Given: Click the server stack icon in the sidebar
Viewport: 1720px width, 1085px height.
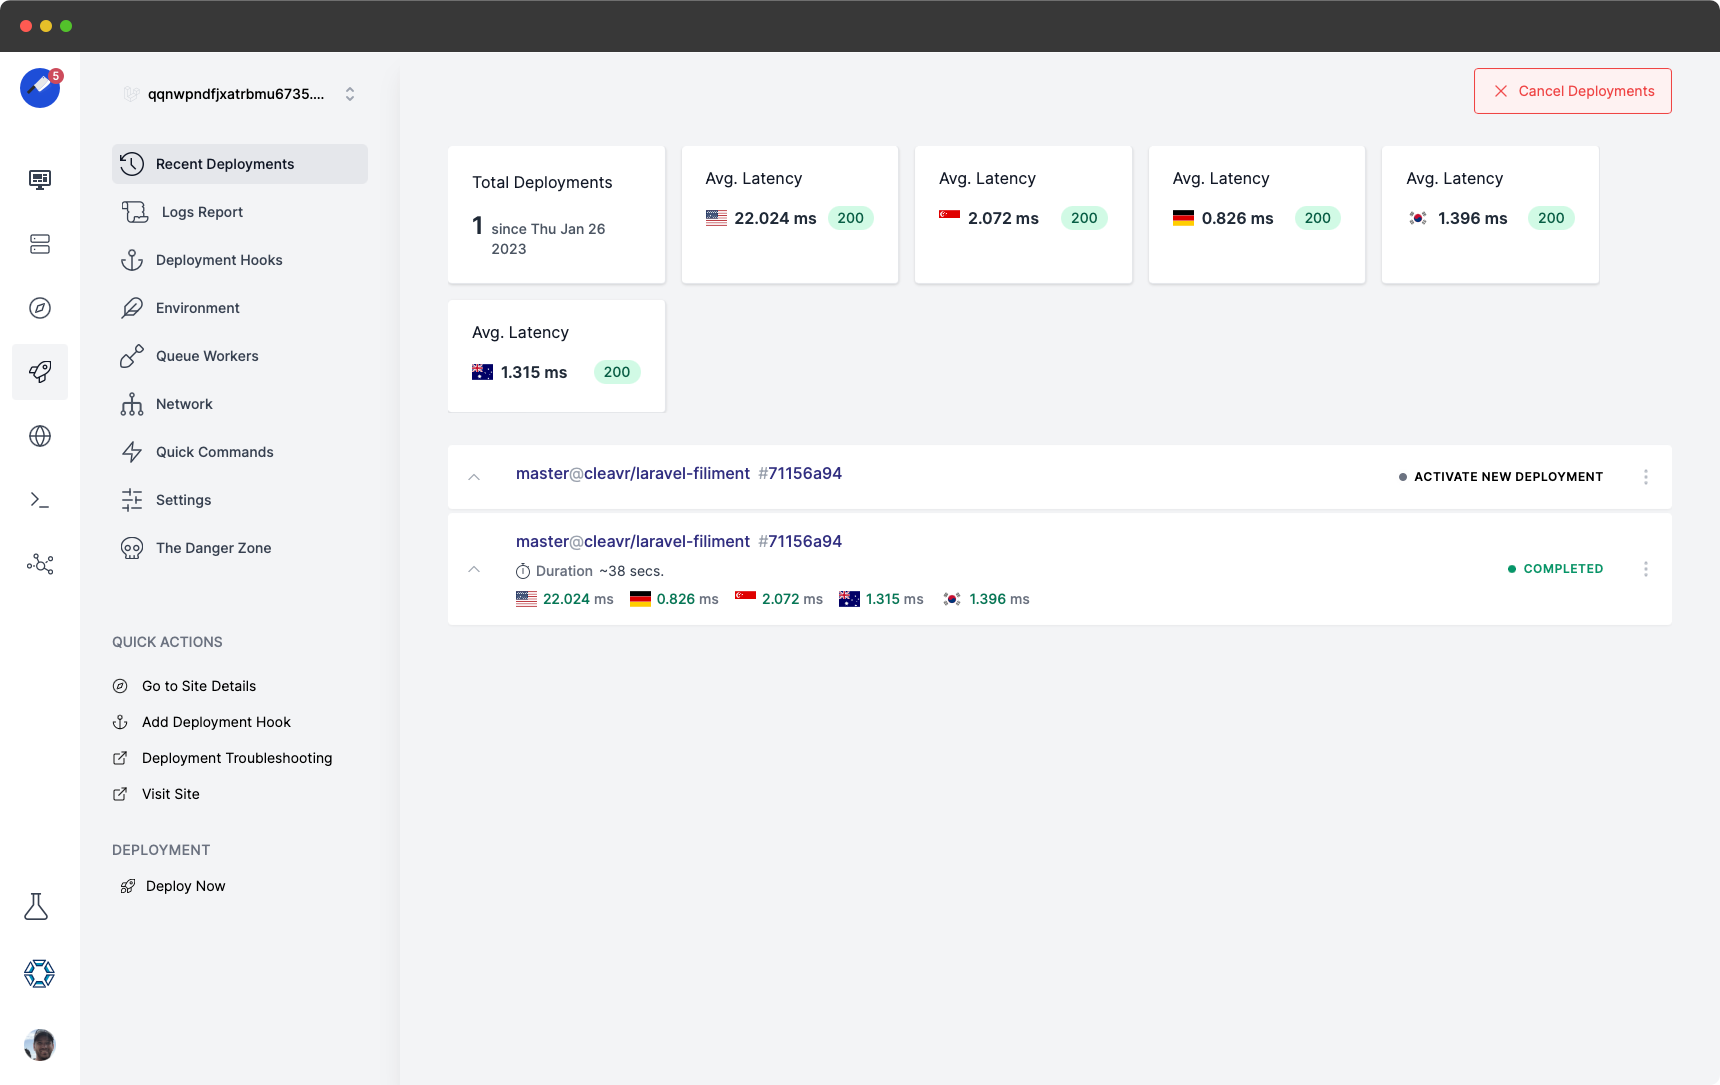Looking at the screenshot, I should click(39, 244).
